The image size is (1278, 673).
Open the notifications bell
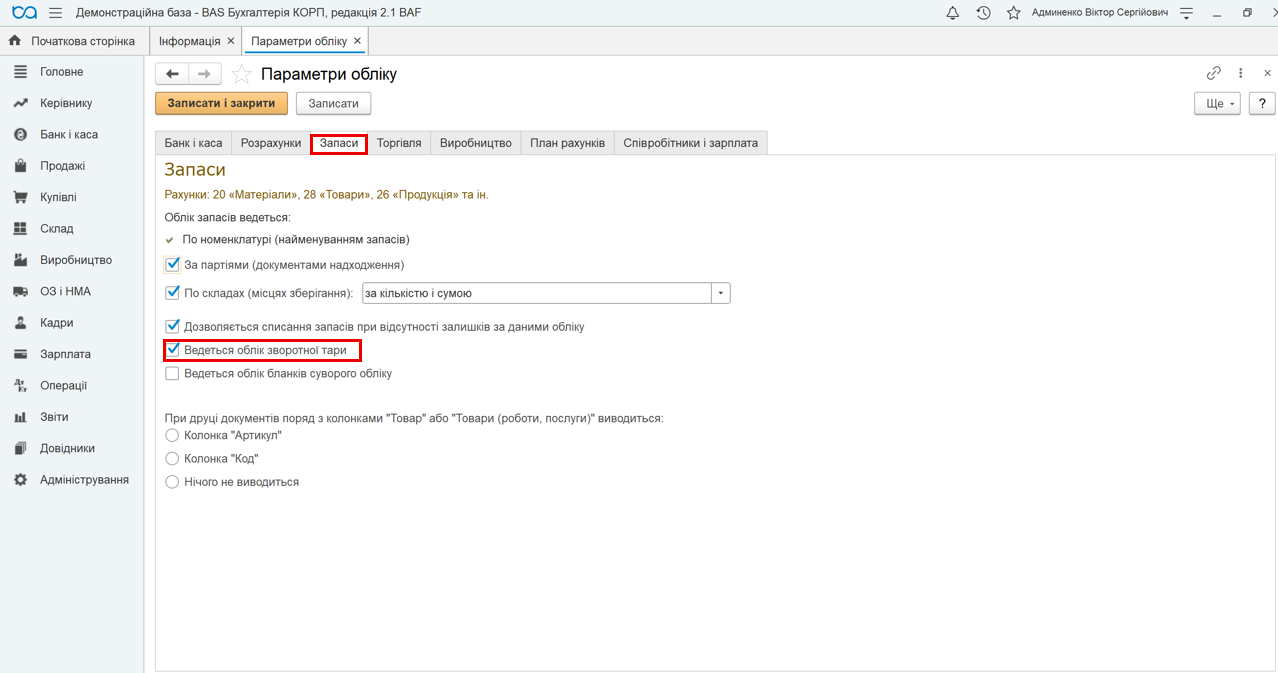[952, 13]
